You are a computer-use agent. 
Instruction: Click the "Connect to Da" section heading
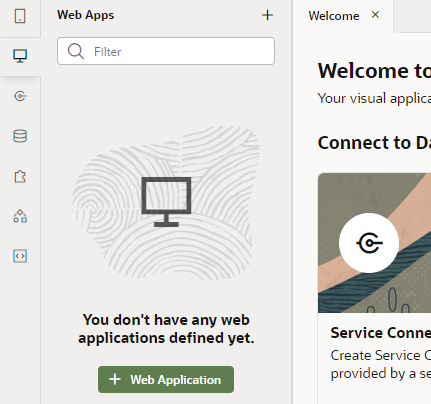tap(374, 143)
